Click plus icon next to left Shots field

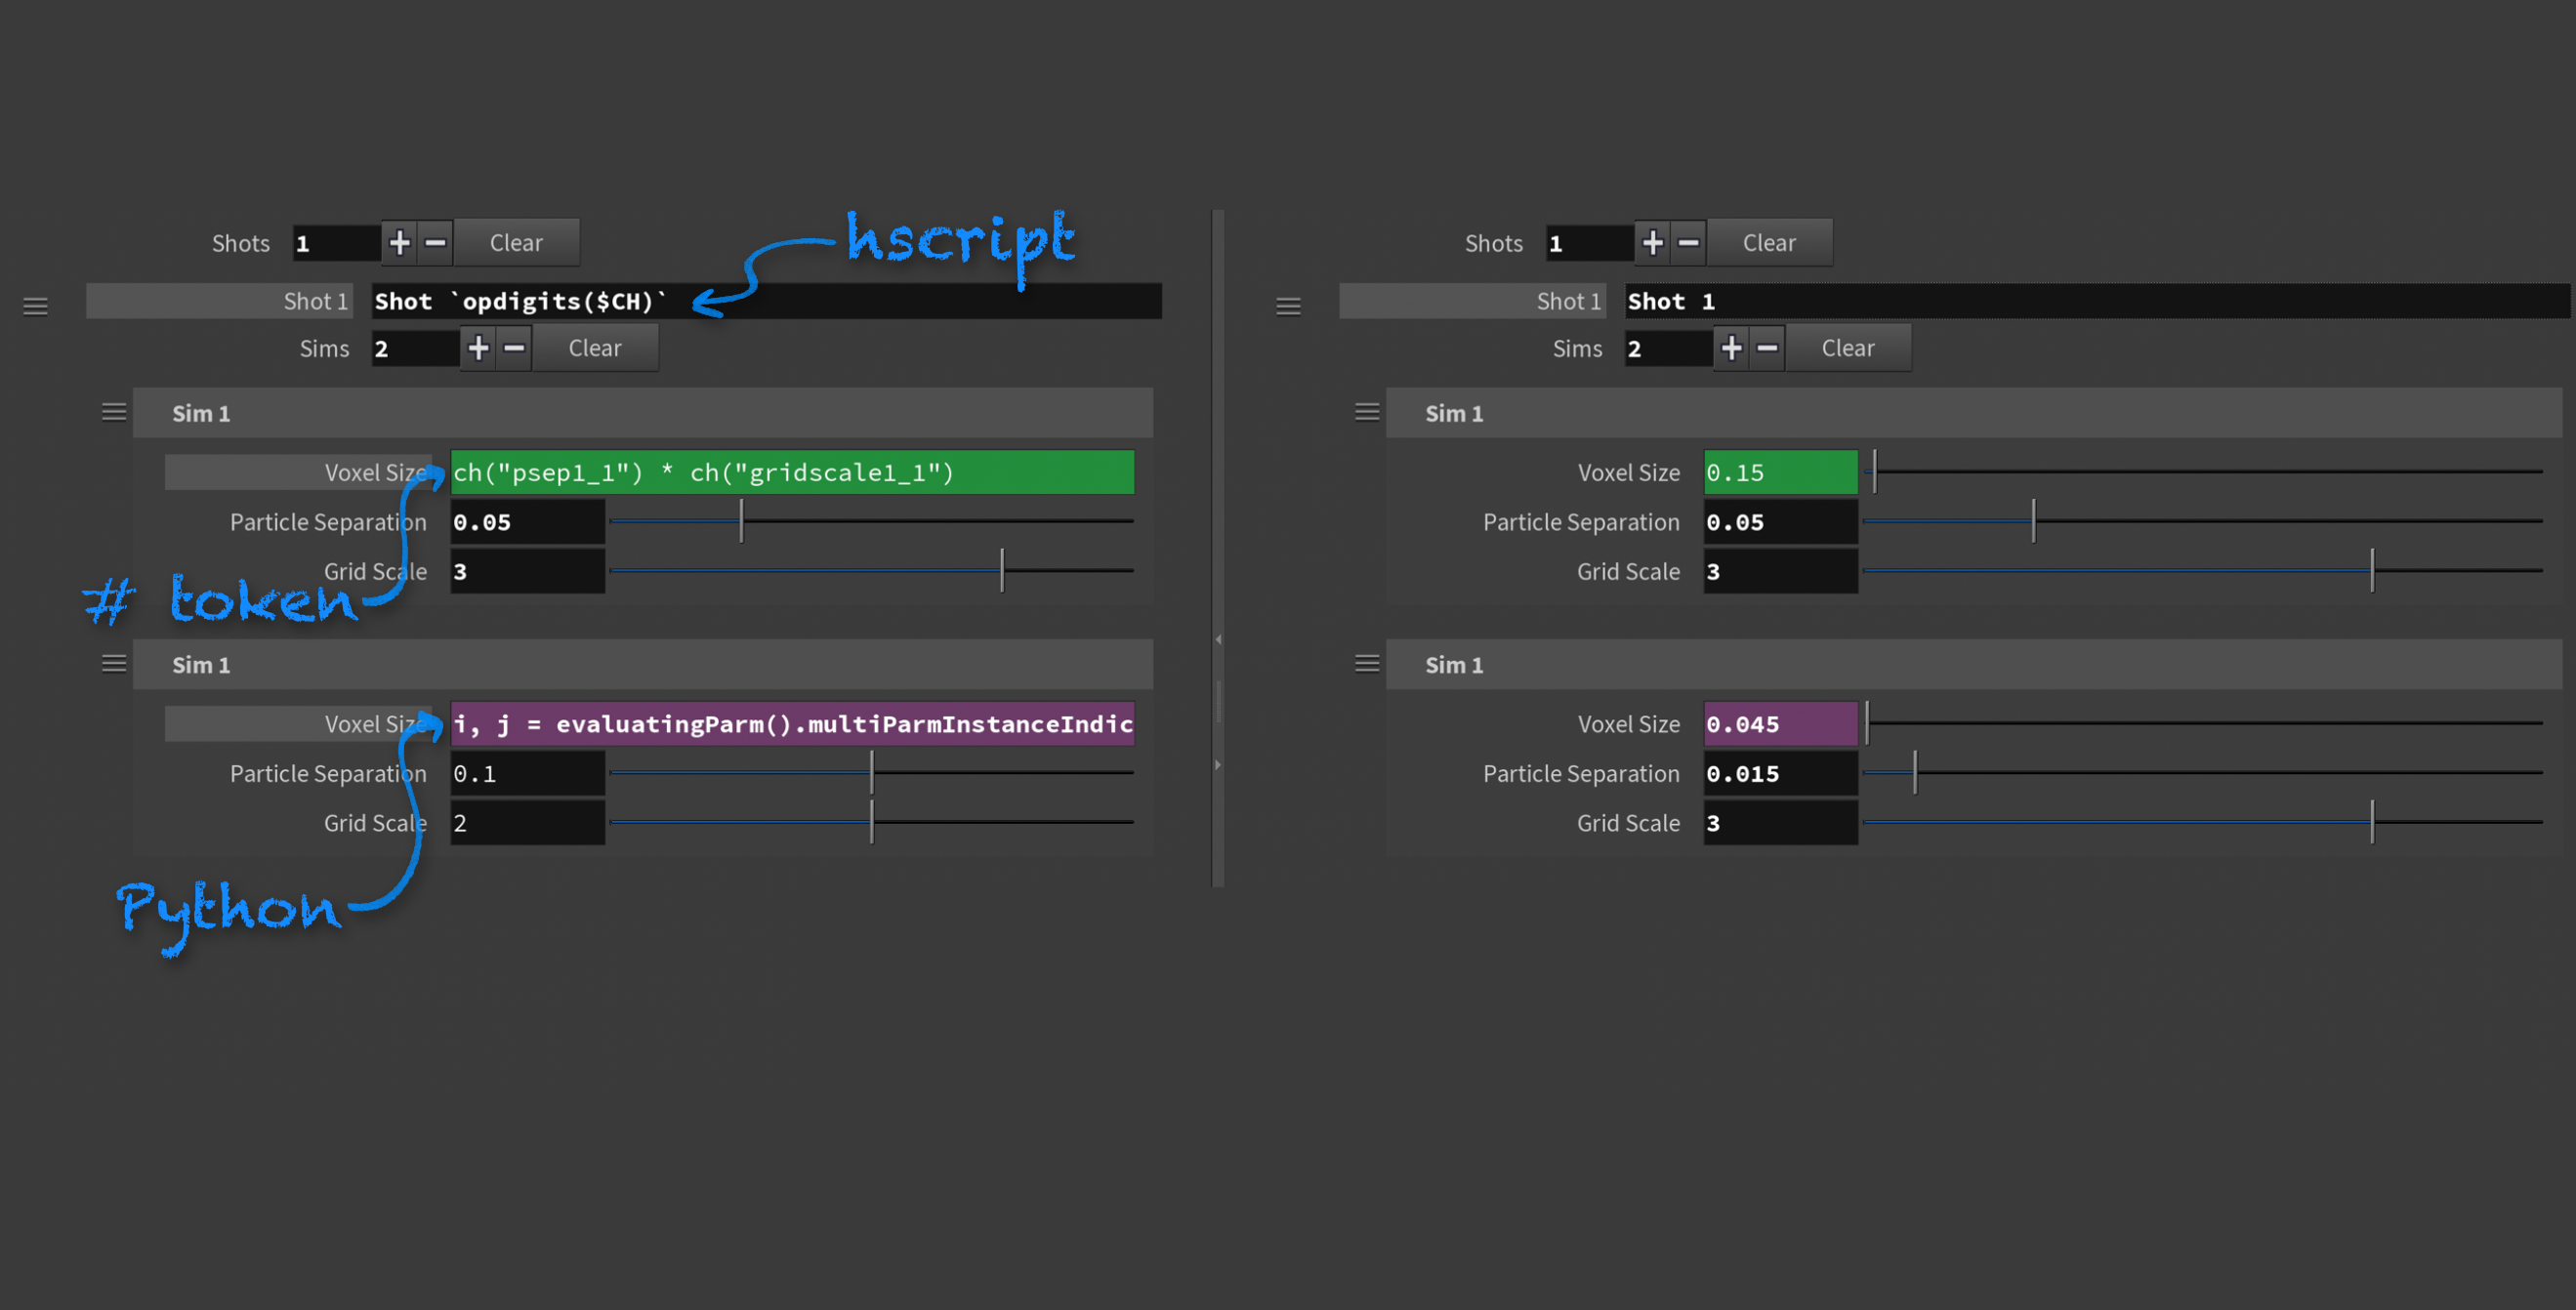click(x=399, y=243)
